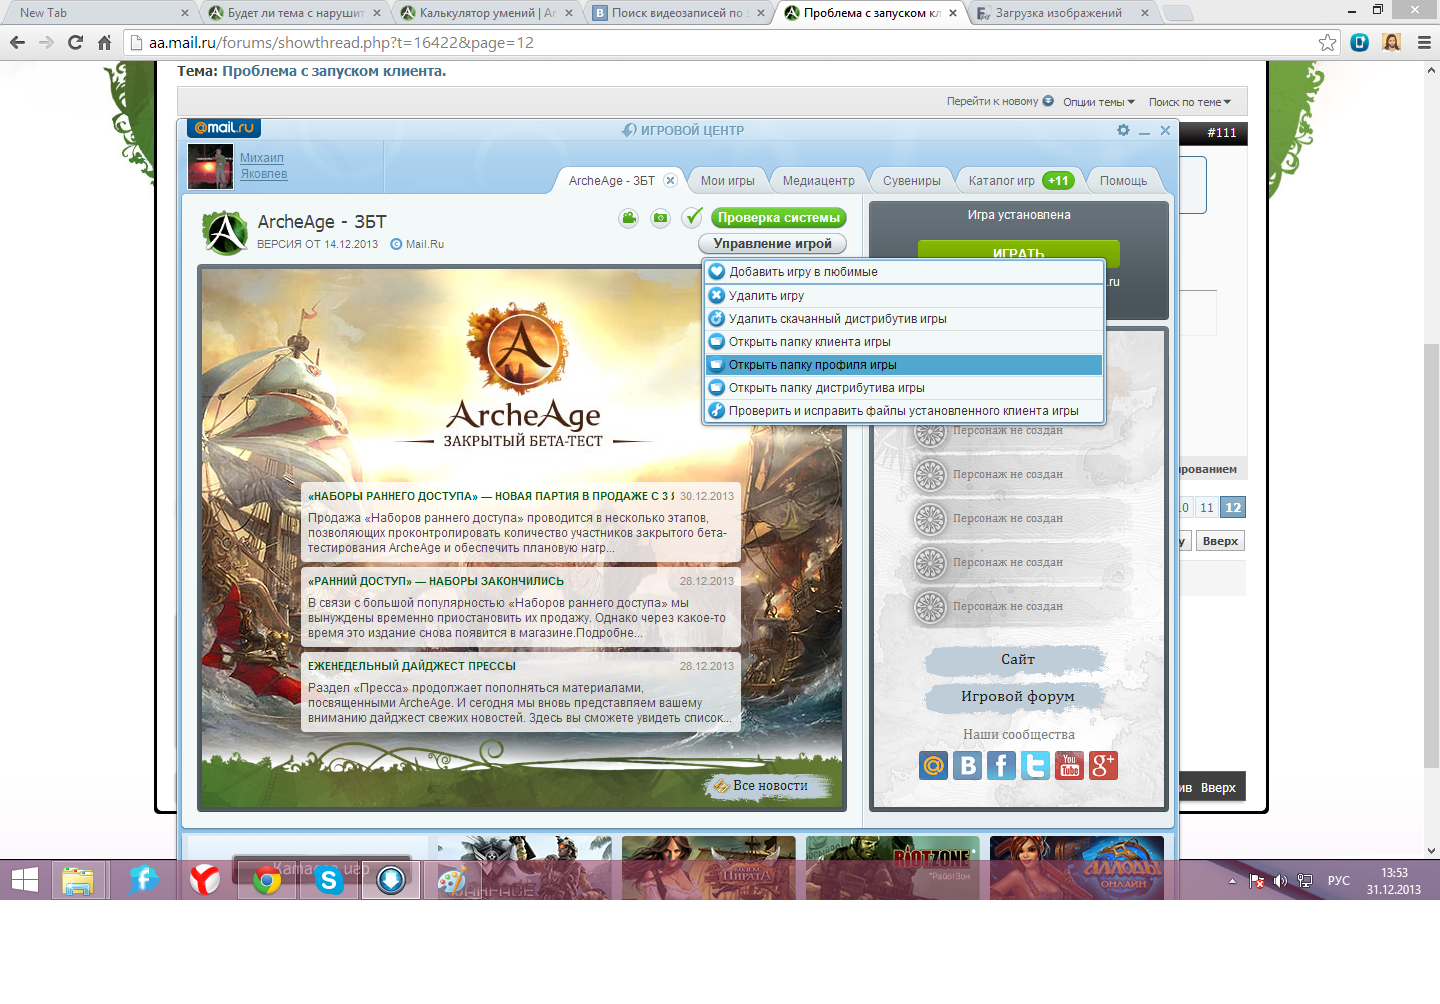Image resolution: width=1440 pixels, height=1004 pixels.
Task: Go back in Chrome
Action: pyautogui.click(x=17, y=42)
